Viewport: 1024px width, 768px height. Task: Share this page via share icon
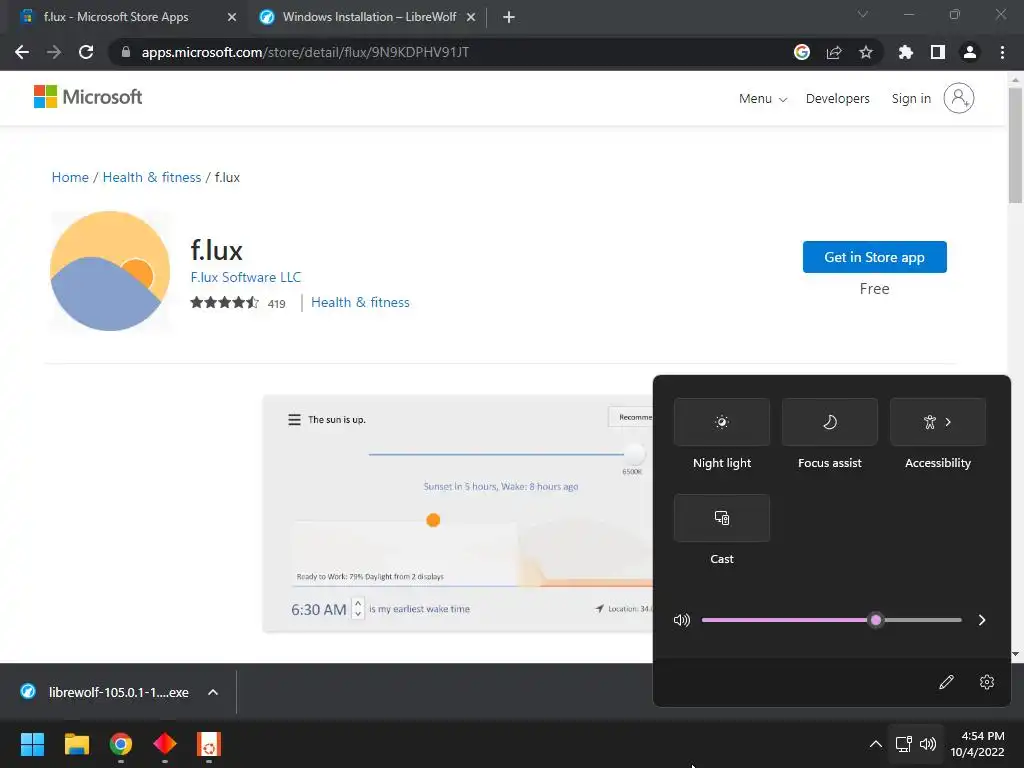pyautogui.click(x=833, y=52)
